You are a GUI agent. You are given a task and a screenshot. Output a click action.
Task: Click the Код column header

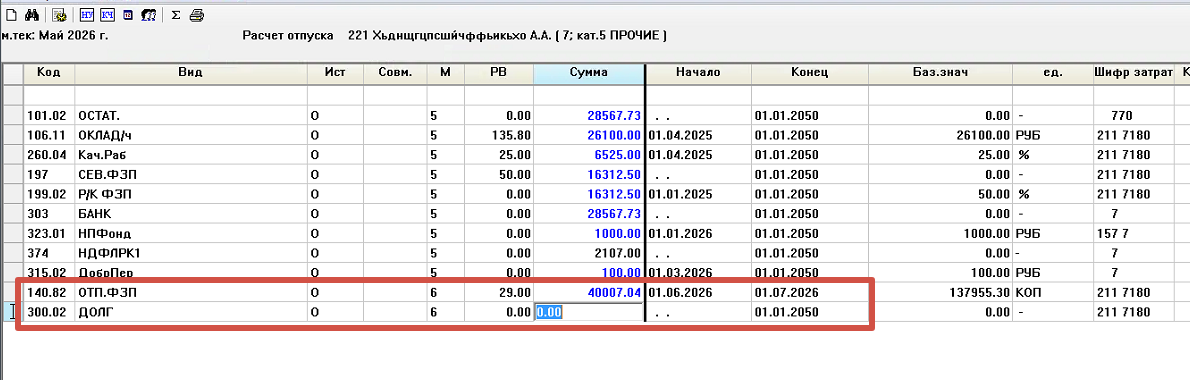[49, 73]
